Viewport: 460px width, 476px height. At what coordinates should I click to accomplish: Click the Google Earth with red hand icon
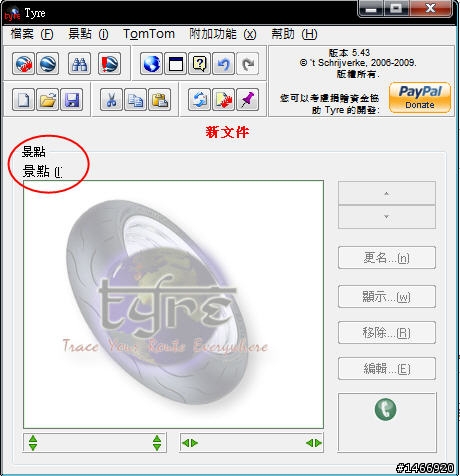click(x=23, y=63)
